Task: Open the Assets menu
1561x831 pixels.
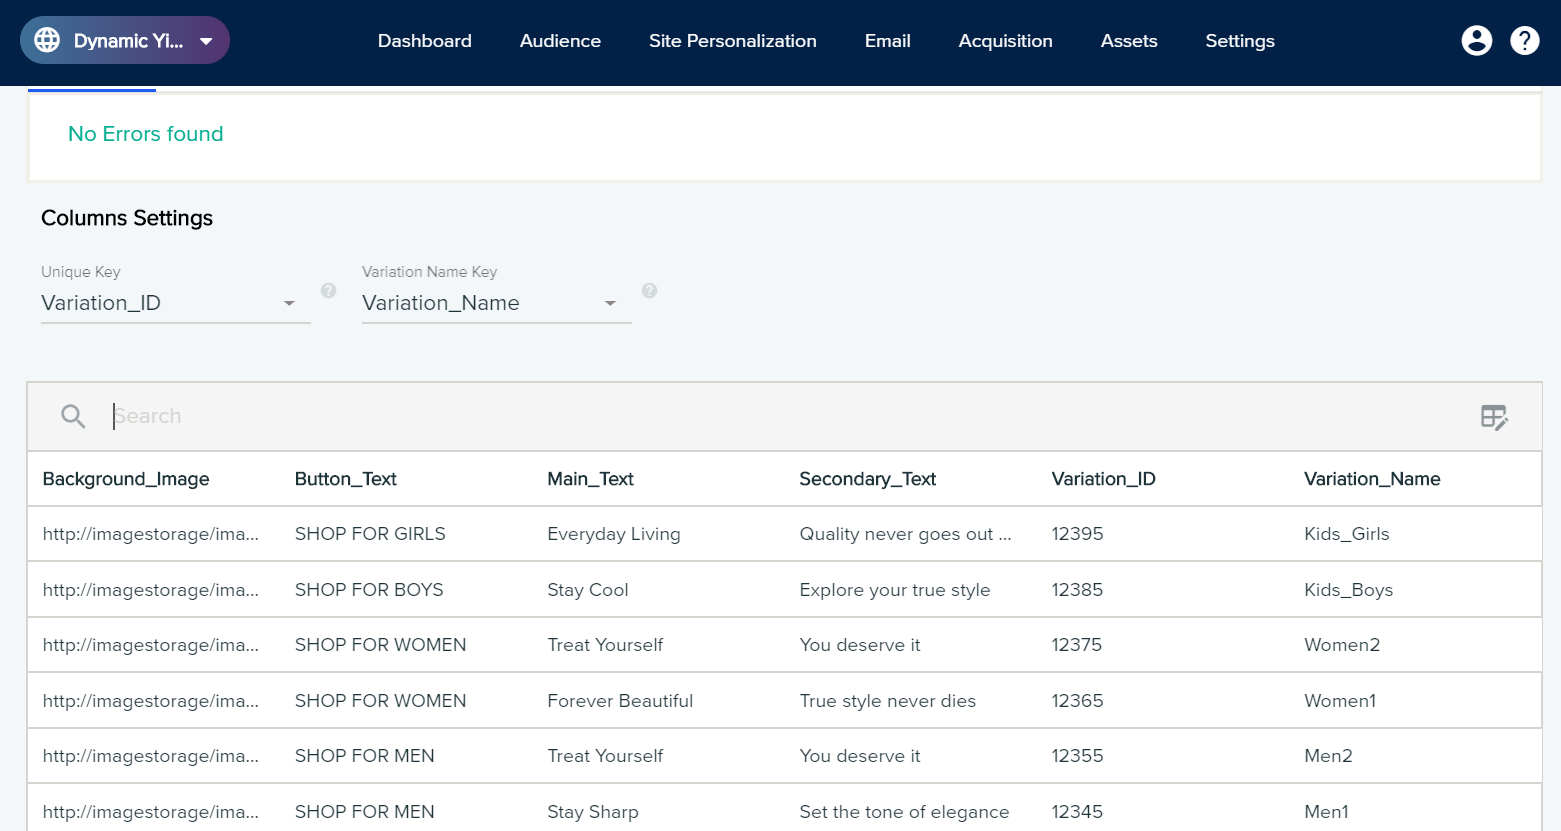Action: click(x=1129, y=41)
